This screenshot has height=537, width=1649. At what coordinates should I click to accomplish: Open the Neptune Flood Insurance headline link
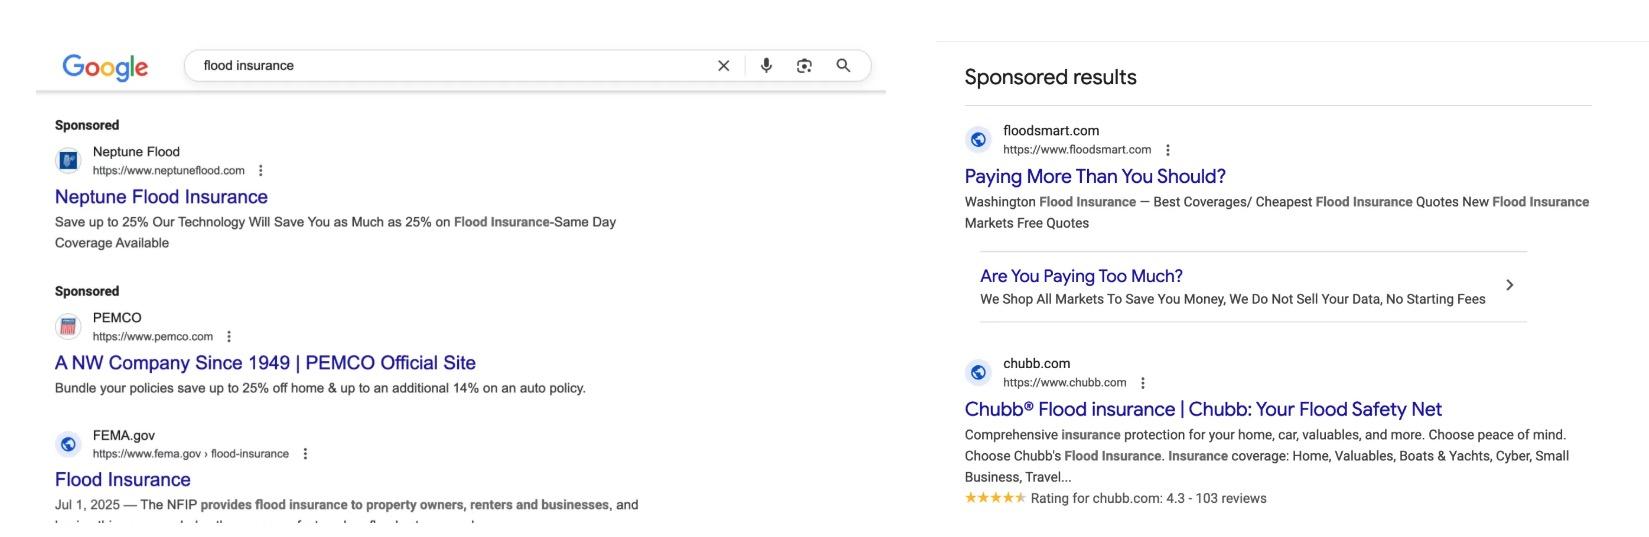(161, 197)
